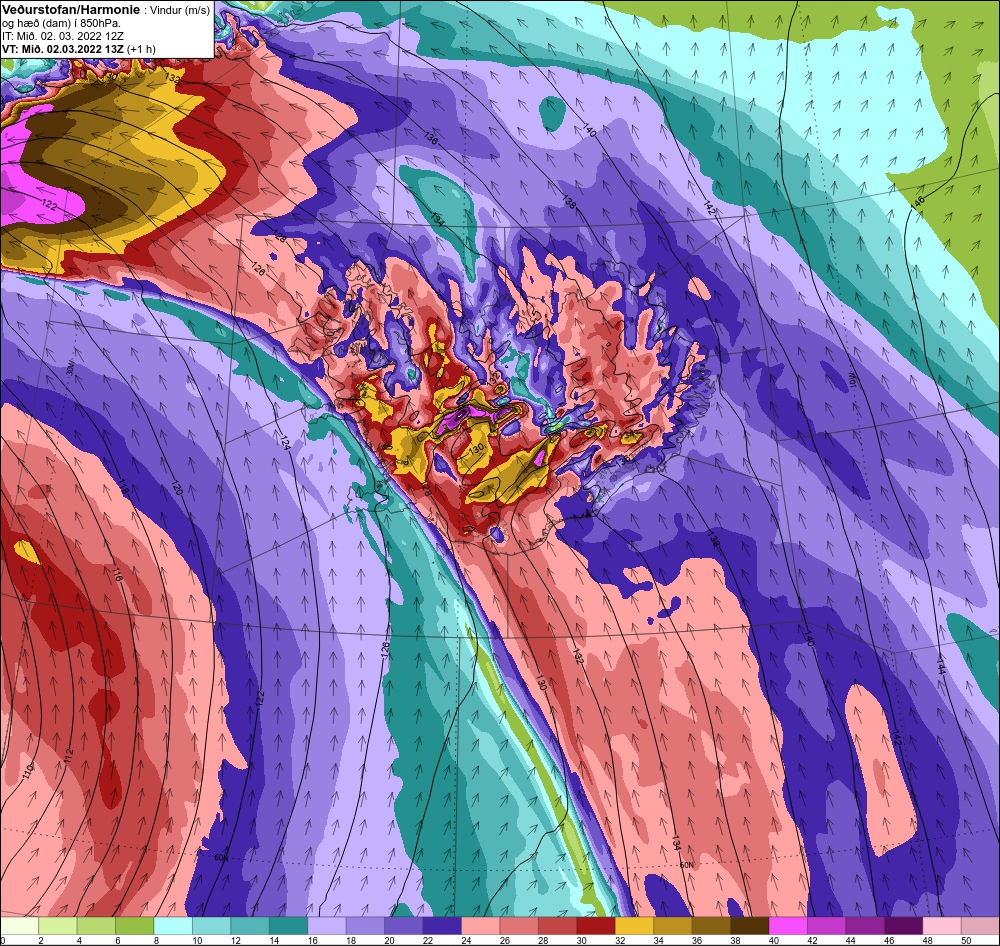Click the '128' contour label

point(279,238)
